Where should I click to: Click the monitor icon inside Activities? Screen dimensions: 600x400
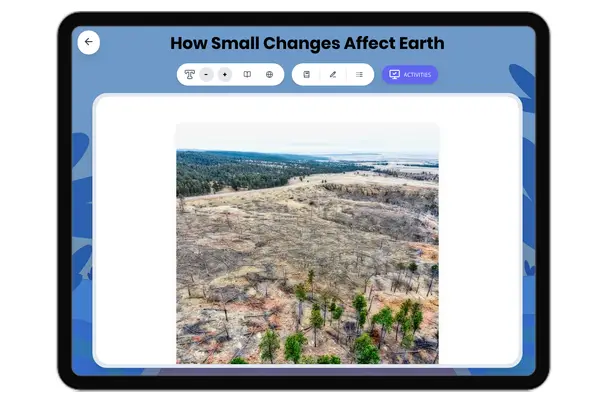394,75
